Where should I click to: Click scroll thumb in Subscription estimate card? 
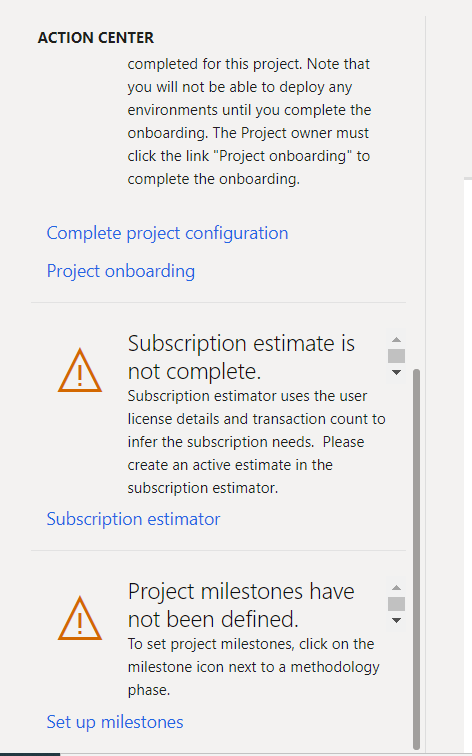396,356
